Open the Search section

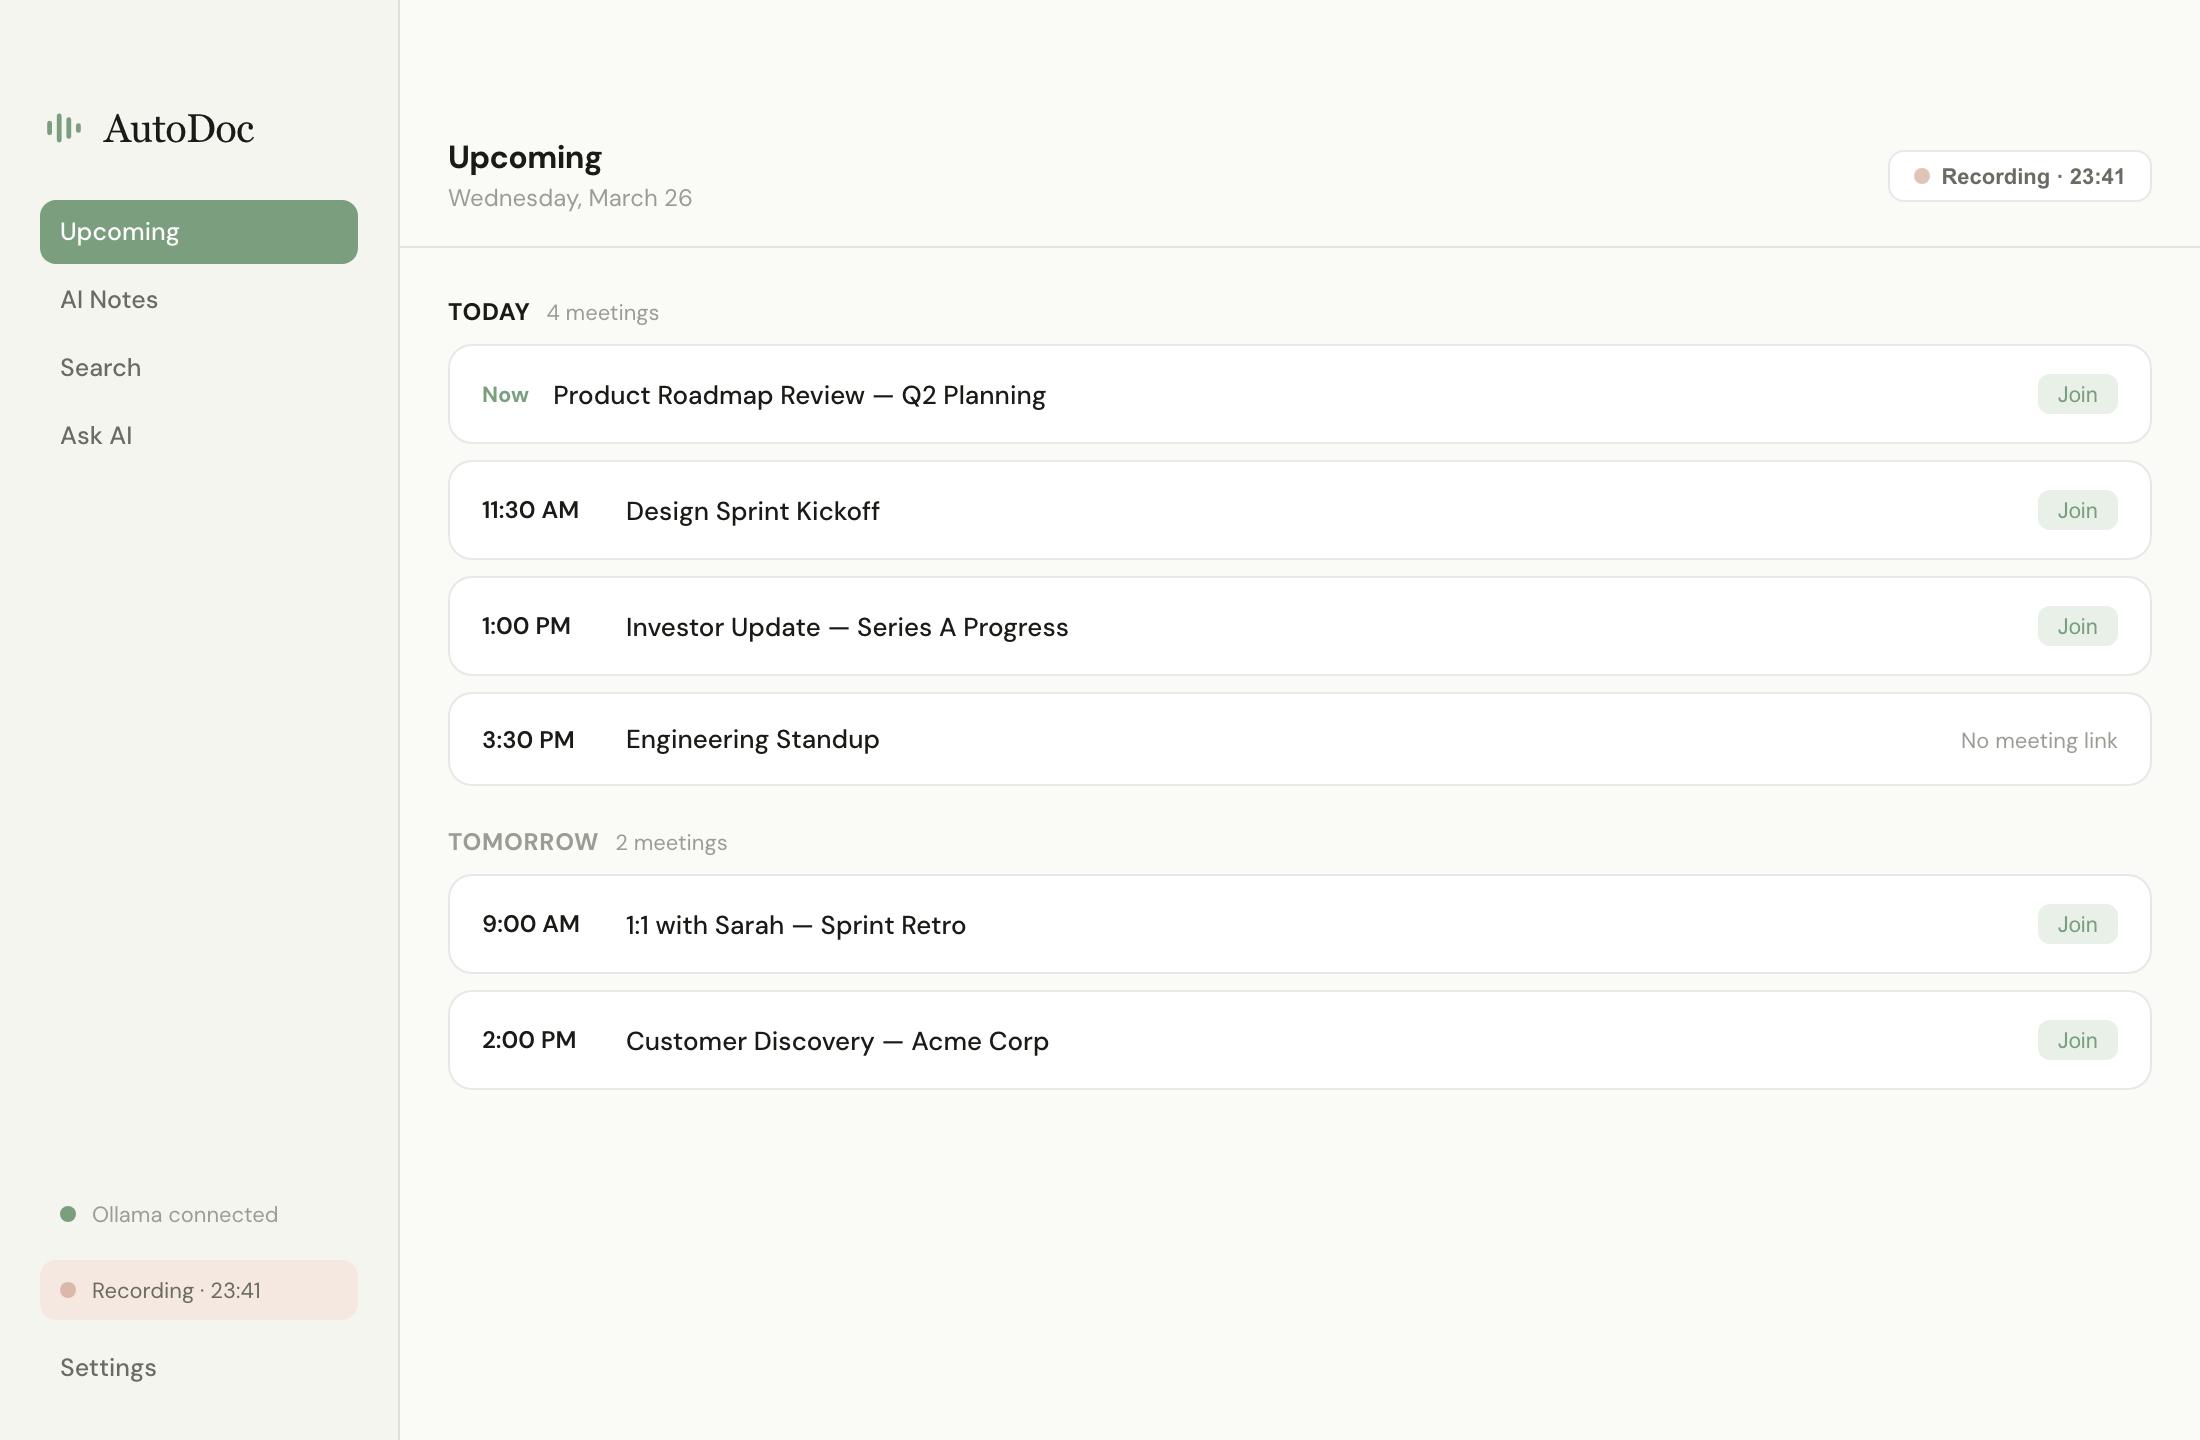tap(100, 367)
